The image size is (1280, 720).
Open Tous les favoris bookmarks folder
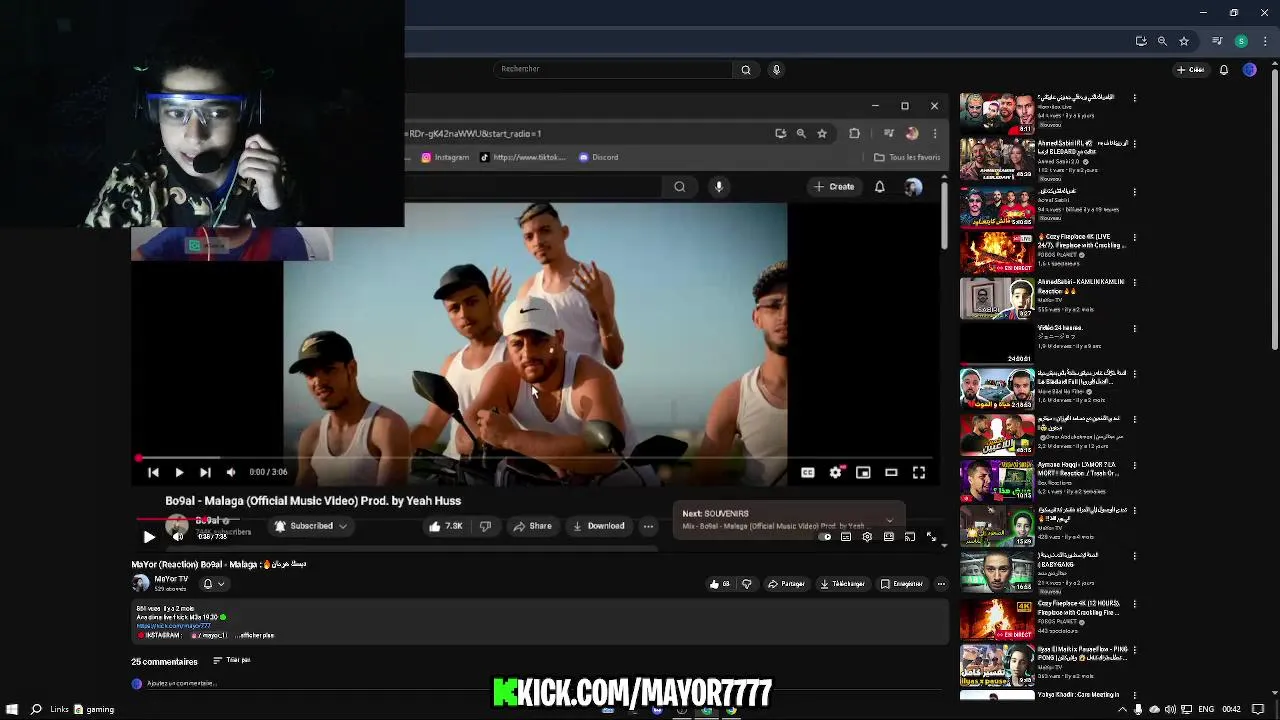(907, 157)
